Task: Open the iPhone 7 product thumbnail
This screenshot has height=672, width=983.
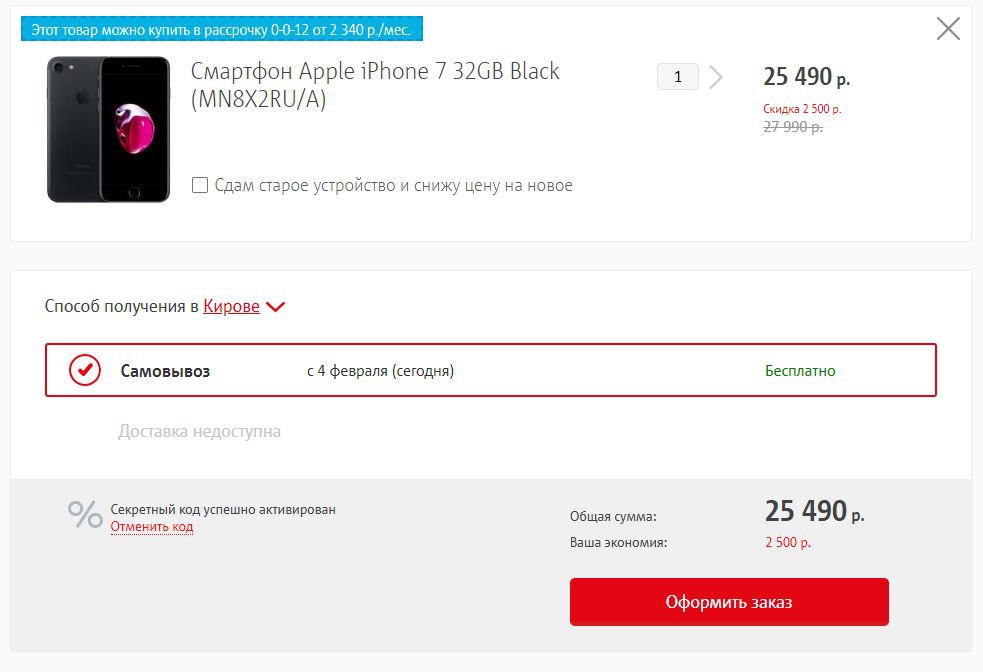Action: [x=108, y=129]
